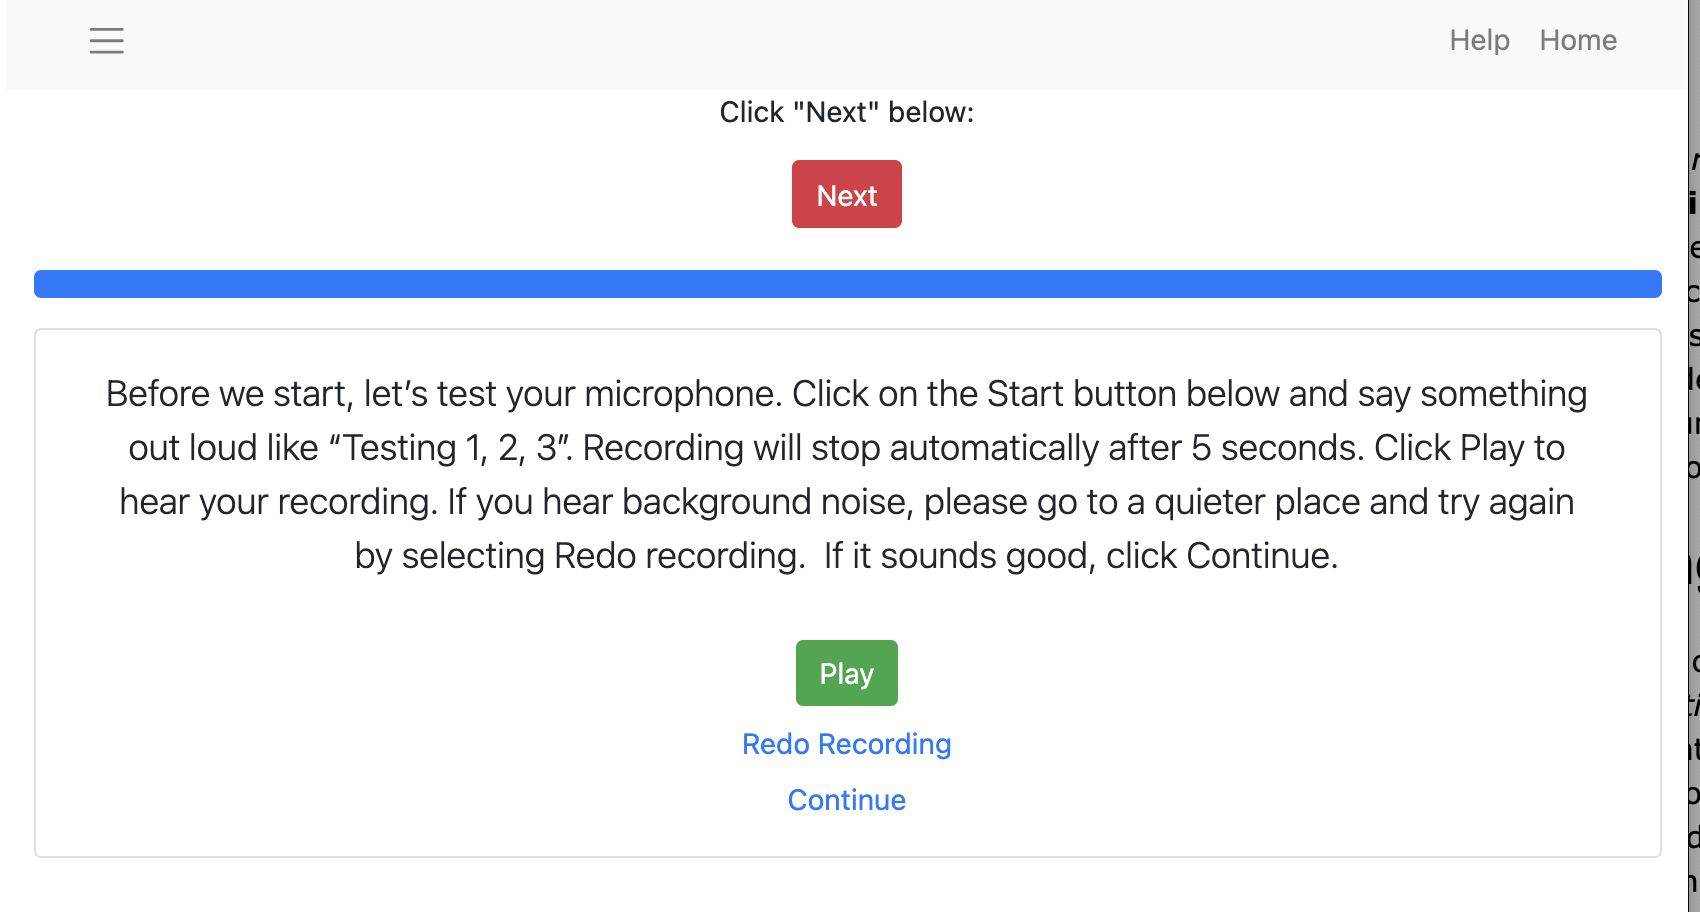Image resolution: width=1700 pixels, height=912 pixels.
Task: Click the white card containing recording controls
Action: [846, 600]
